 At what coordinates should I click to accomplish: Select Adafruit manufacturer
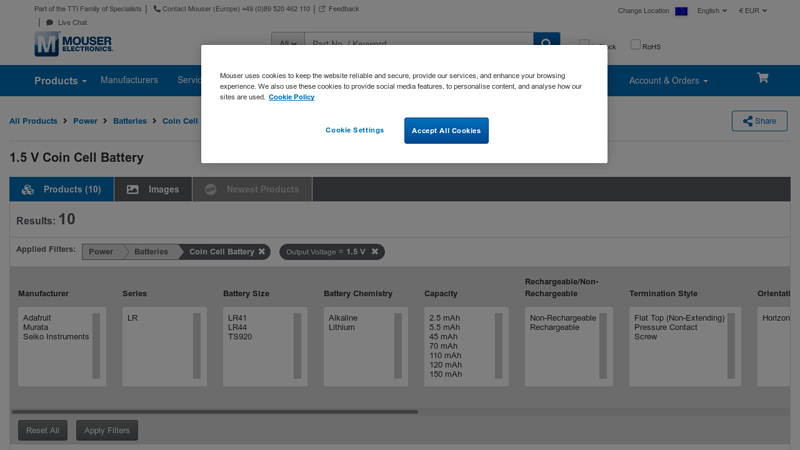[37, 318]
